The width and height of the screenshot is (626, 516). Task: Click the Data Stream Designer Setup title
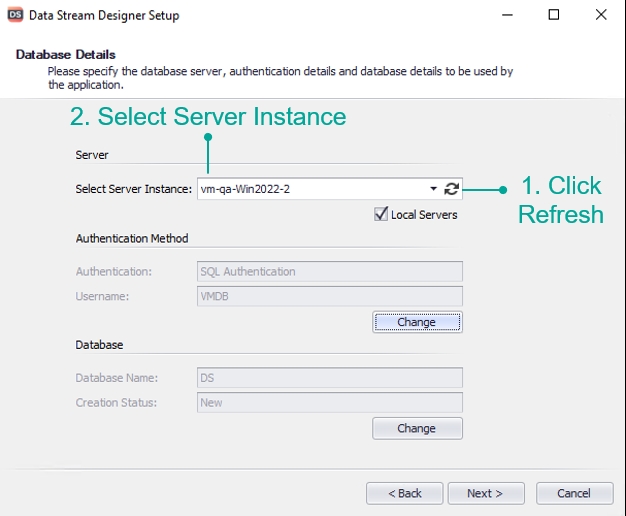104,16
